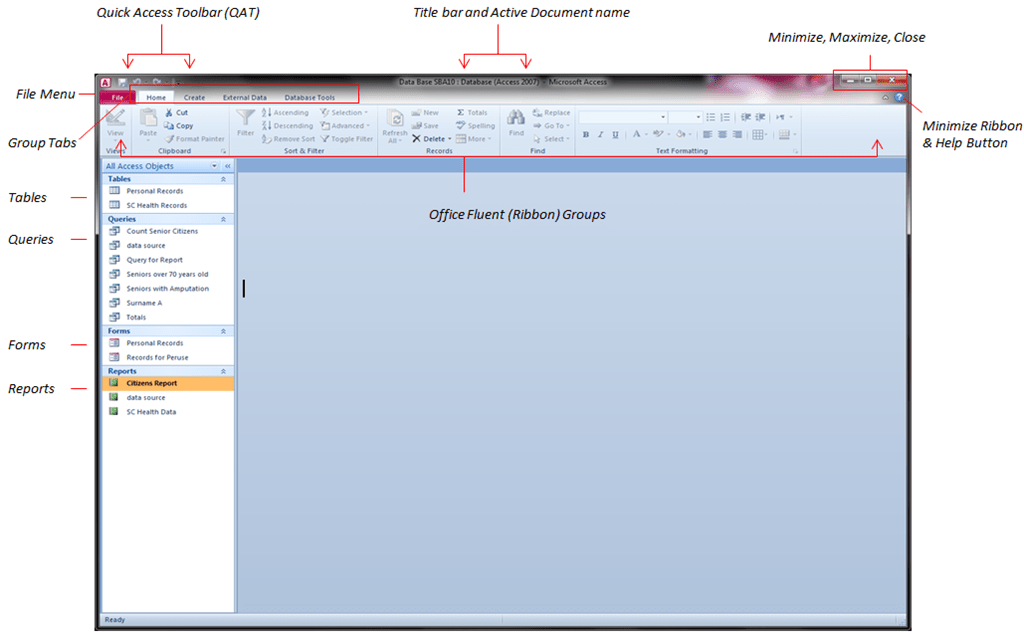The width and height of the screenshot is (1024, 632).
Task: Click the Increase Indent icon
Action: coord(760,117)
